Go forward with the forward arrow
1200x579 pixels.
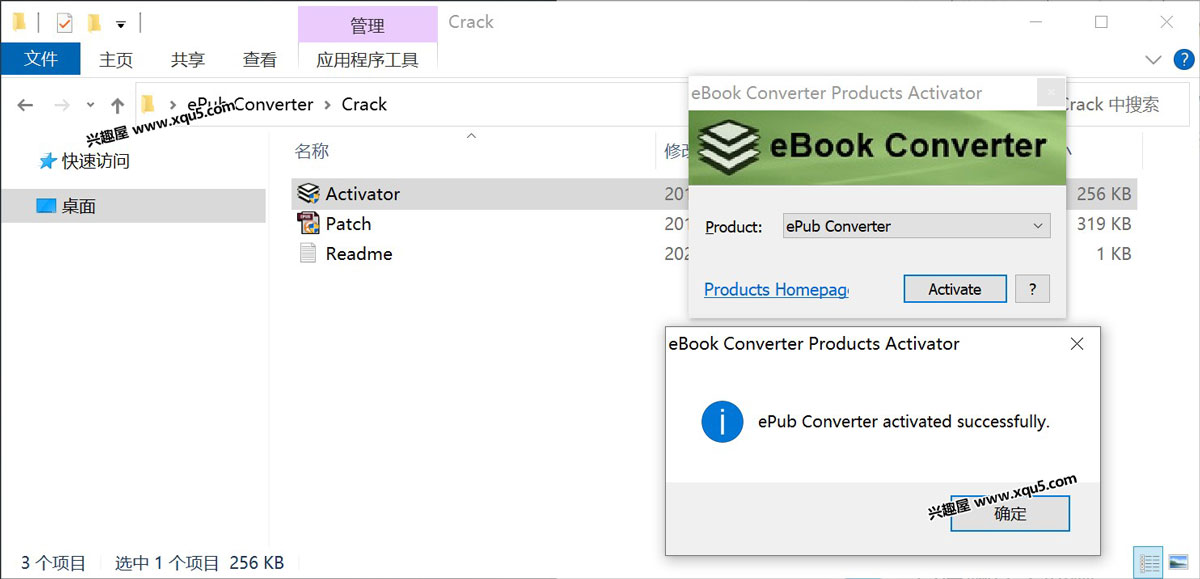[62, 105]
